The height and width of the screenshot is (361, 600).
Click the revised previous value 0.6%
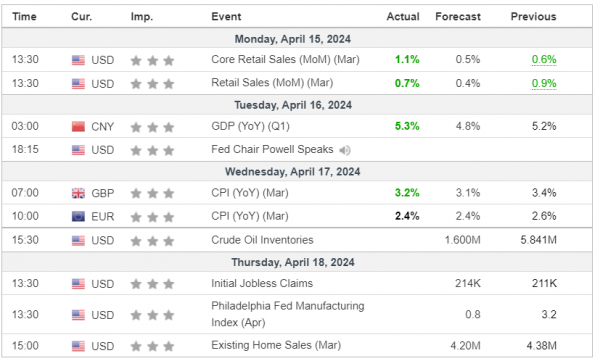coord(544,60)
